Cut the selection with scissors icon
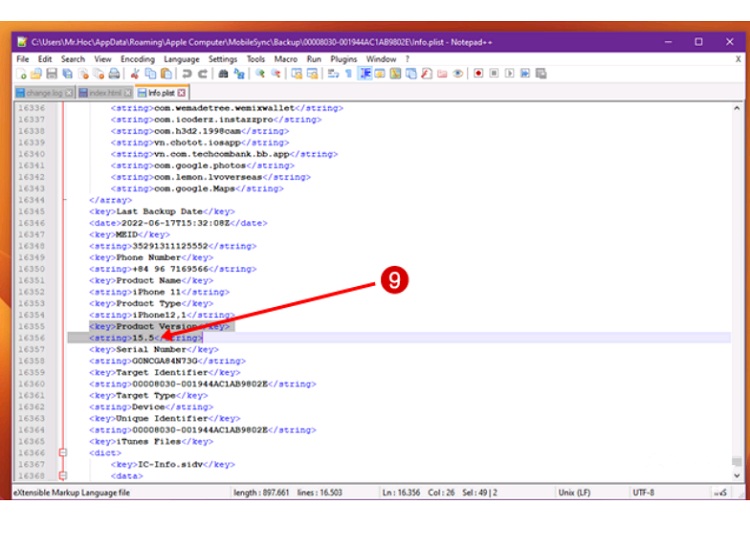Viewport: 750px width, 549px height. click(134, 74)
